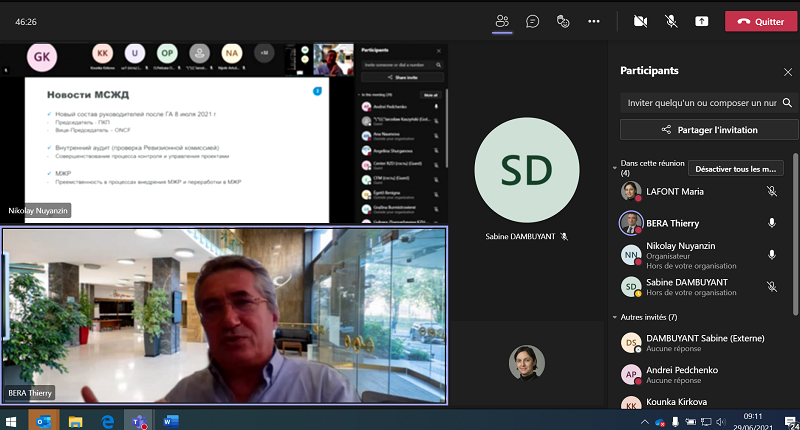The image size is (800, 430).
Task: Toggle the participants panel icon
Action: (x=502, y=21)
